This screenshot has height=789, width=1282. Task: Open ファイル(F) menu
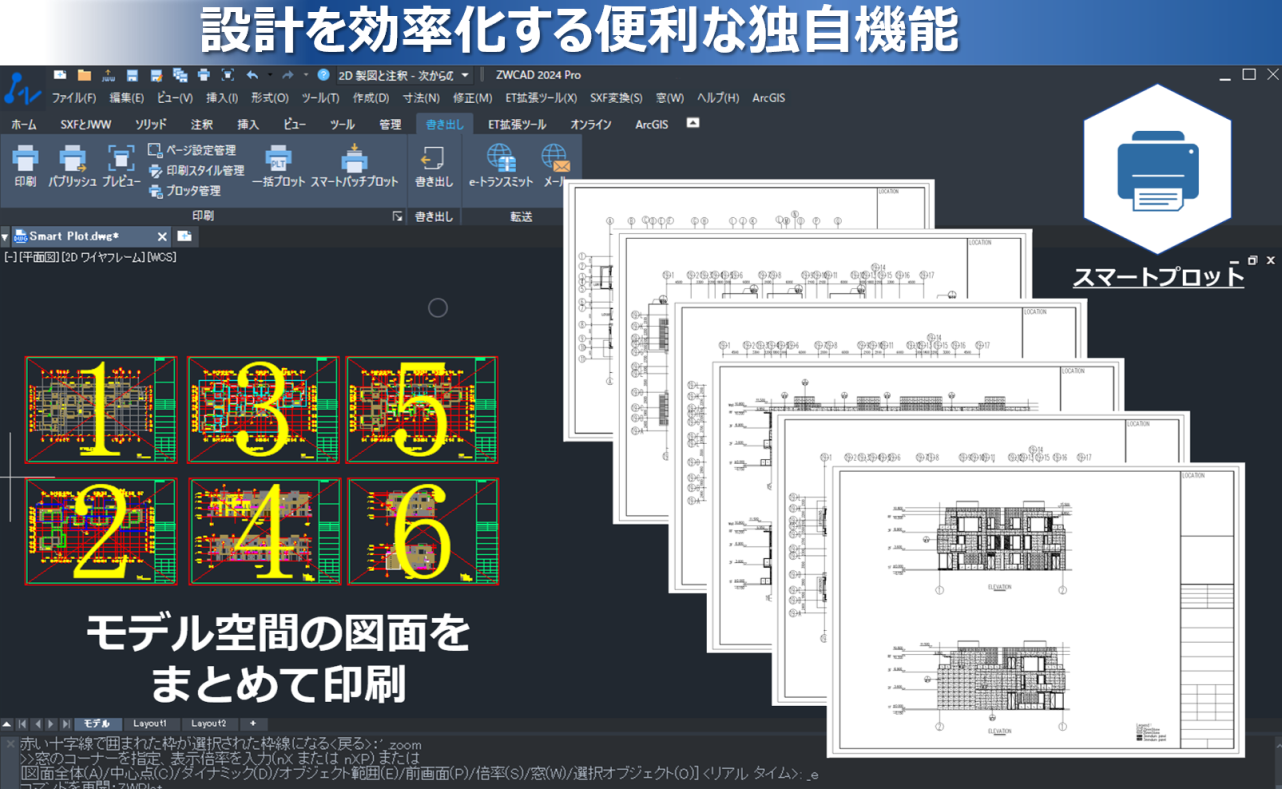tap(74, 98)
